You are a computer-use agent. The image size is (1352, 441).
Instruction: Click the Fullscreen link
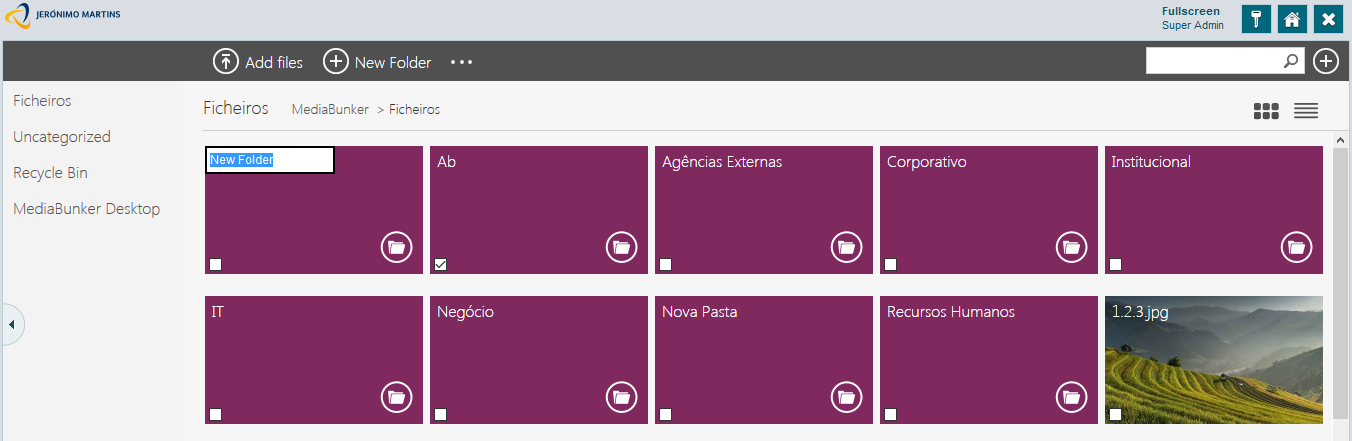(1191, 11)
